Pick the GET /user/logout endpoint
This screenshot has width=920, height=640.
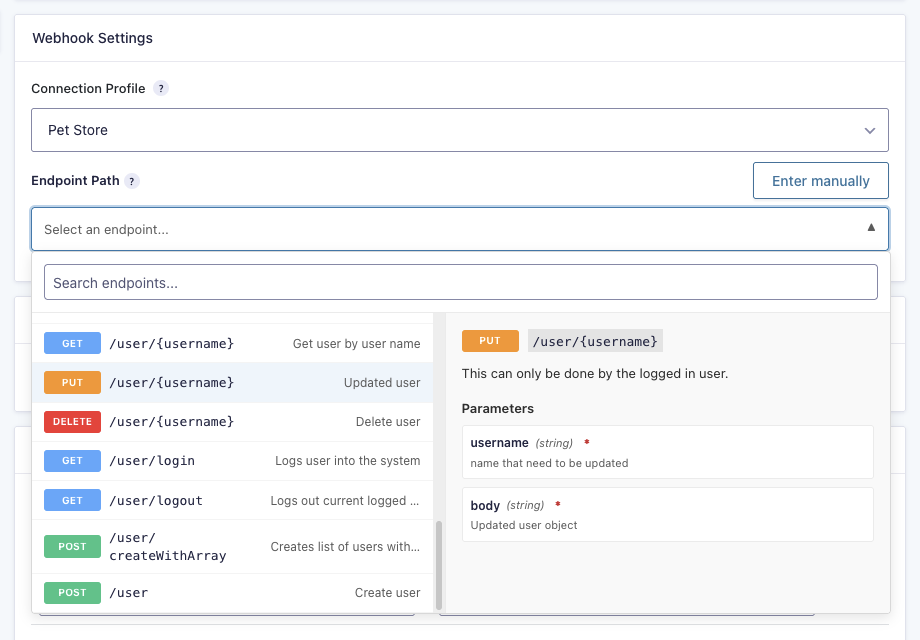[x=232, y=500]
